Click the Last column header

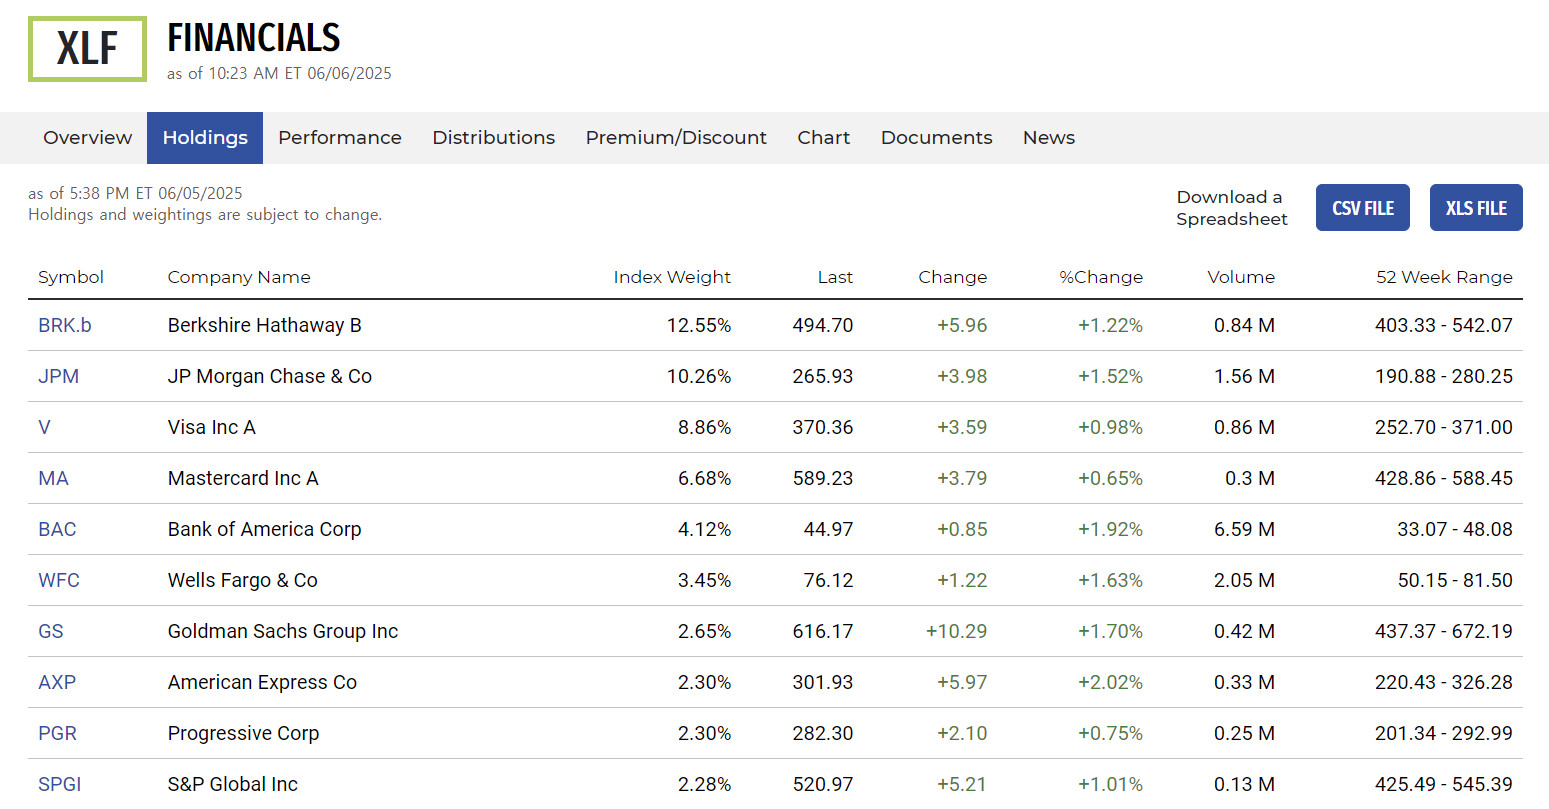tap(835, 278)
